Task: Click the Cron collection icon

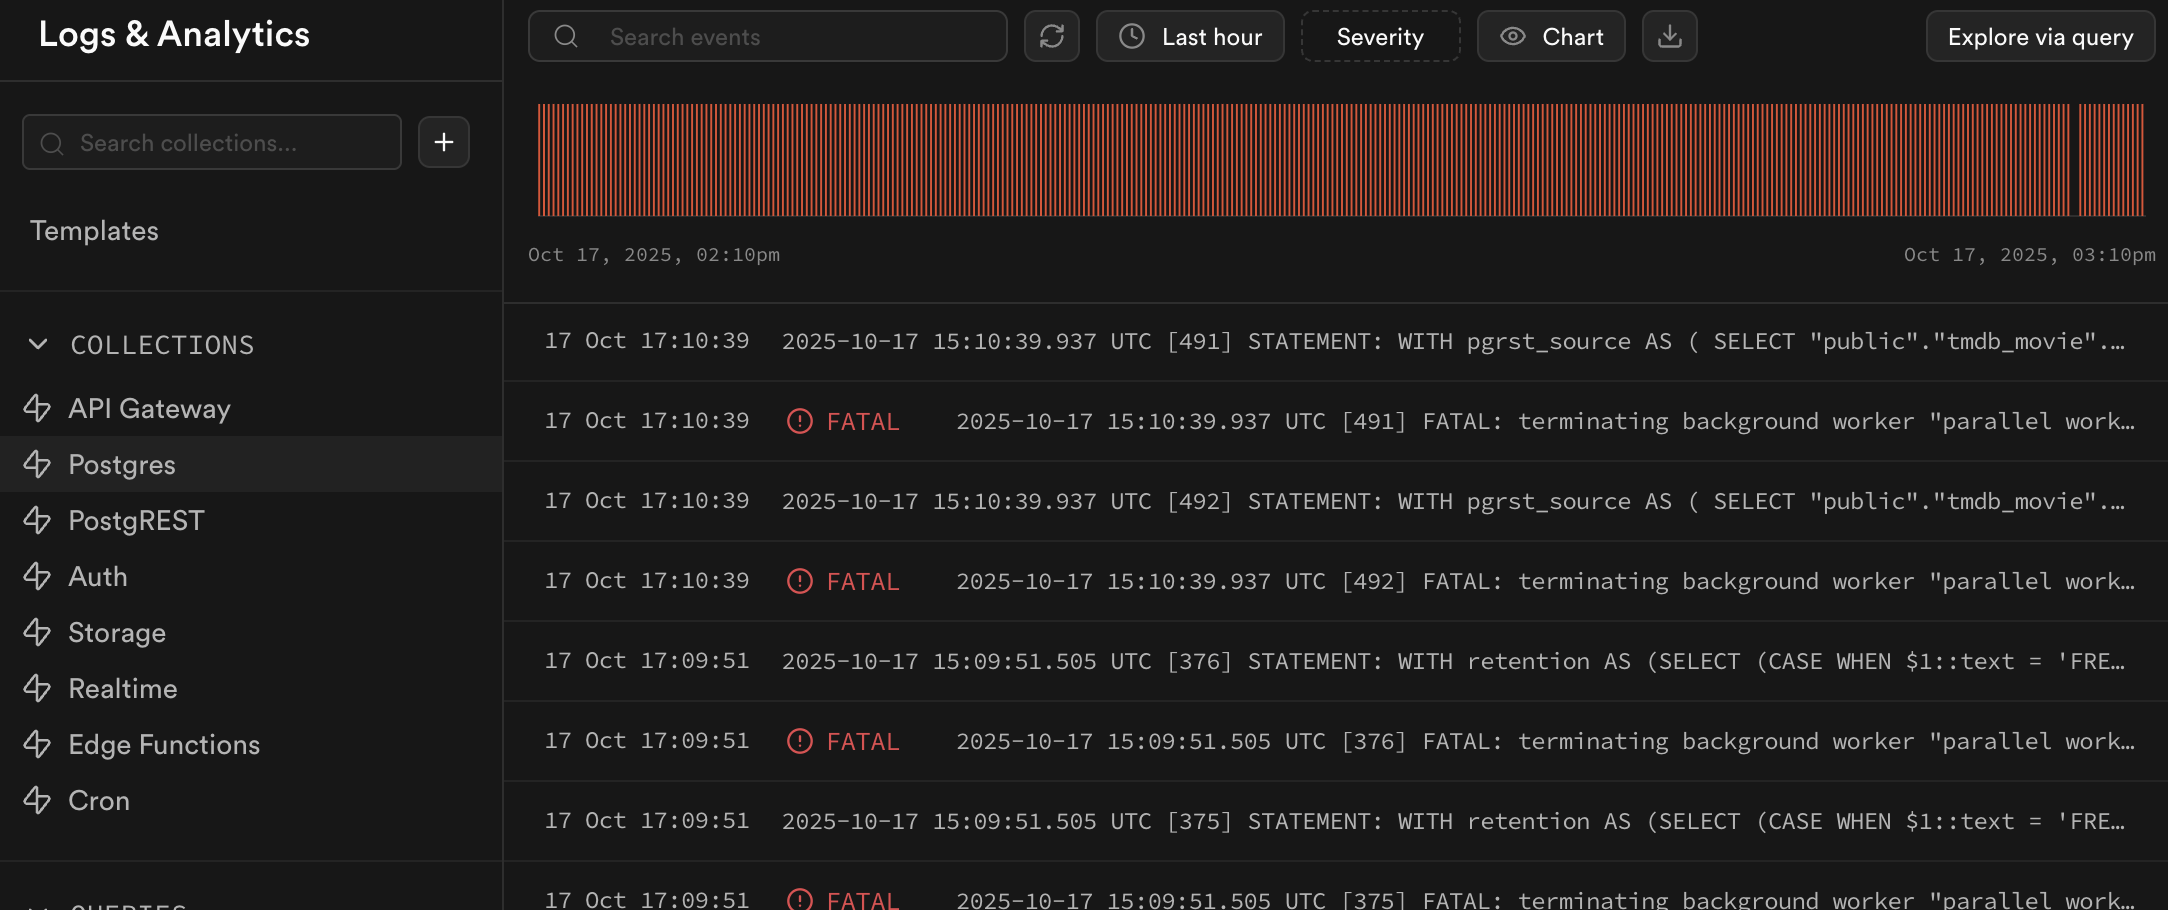Action: [x=37, y=800]
